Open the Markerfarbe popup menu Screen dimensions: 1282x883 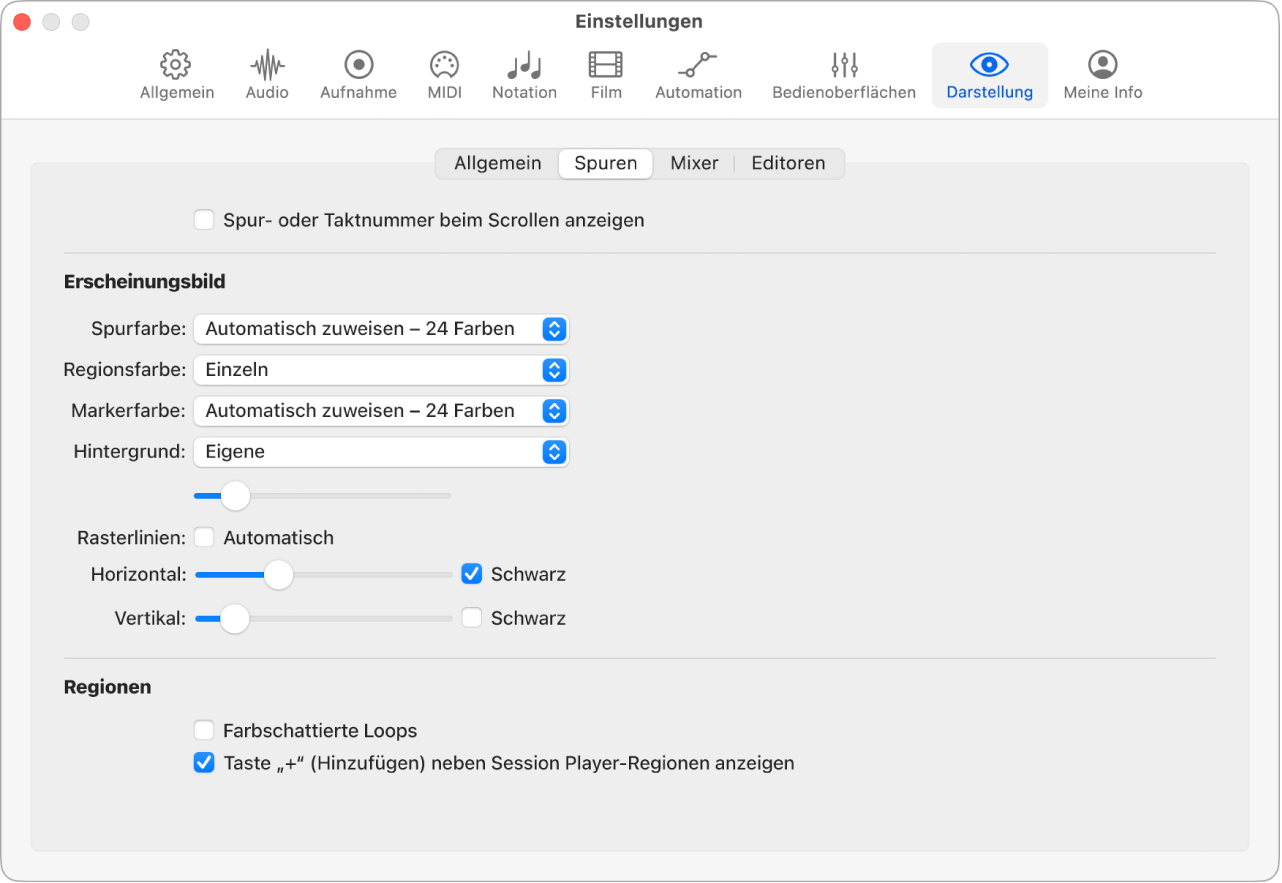tap(381, 411)
